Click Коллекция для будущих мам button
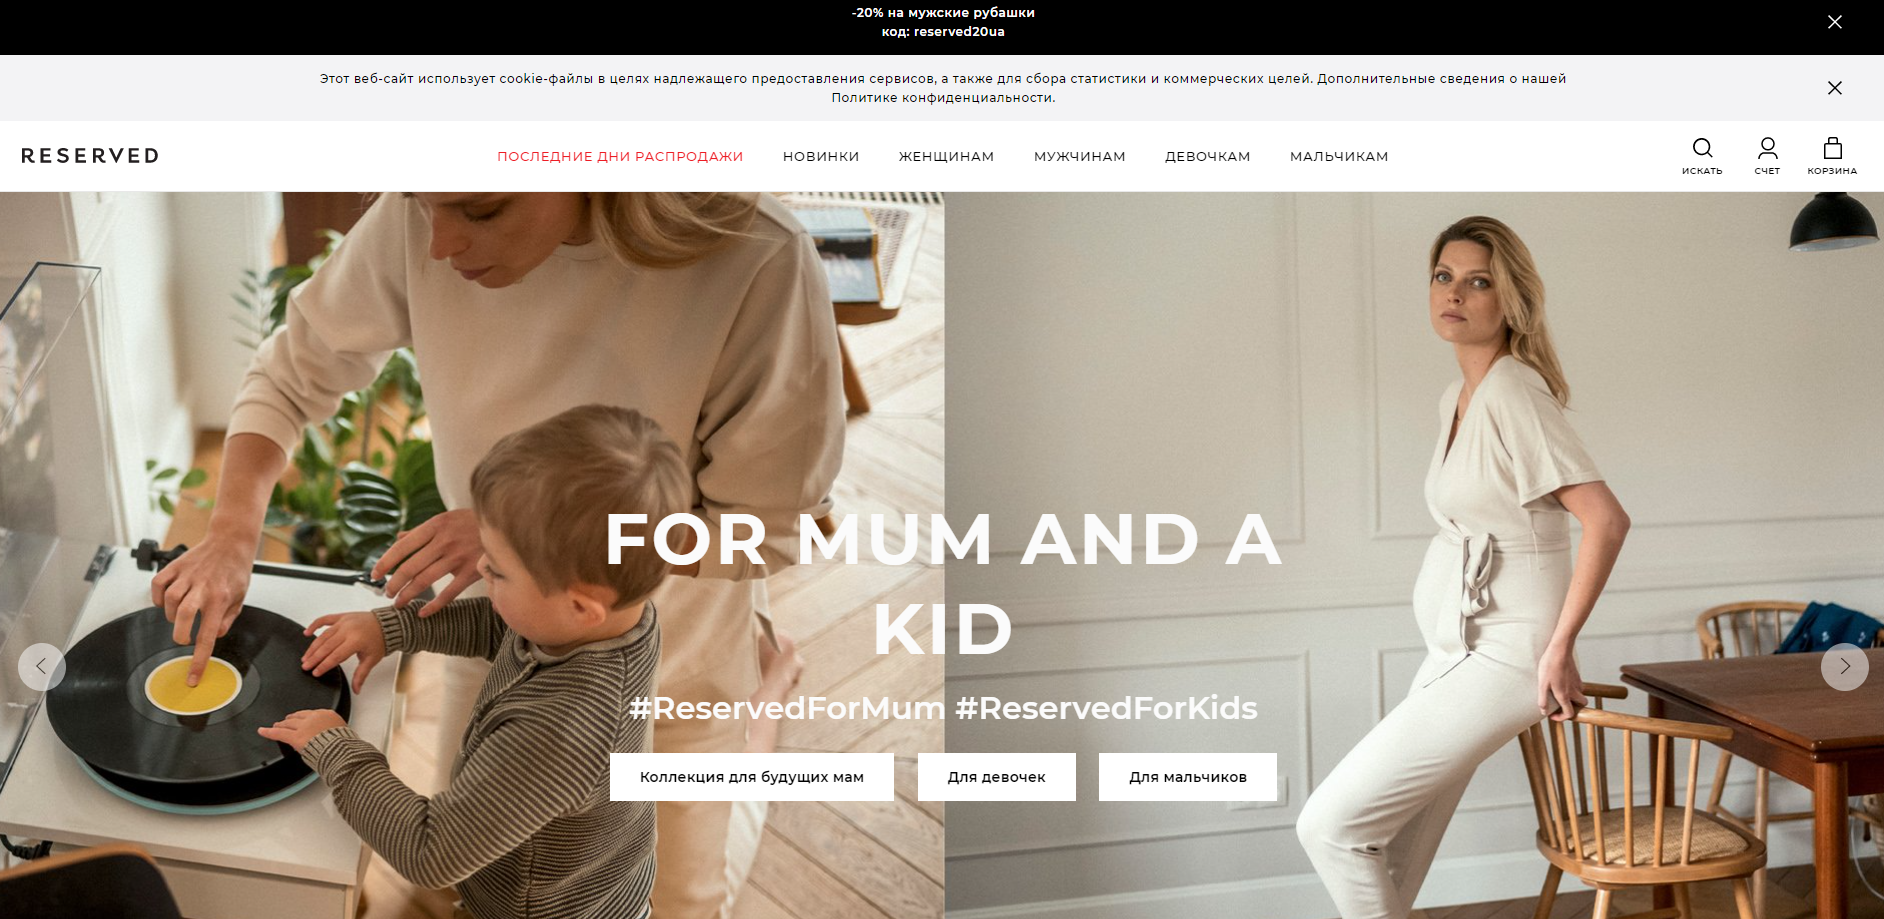This screenshot has height=919, width=1884. pos(752,777)
